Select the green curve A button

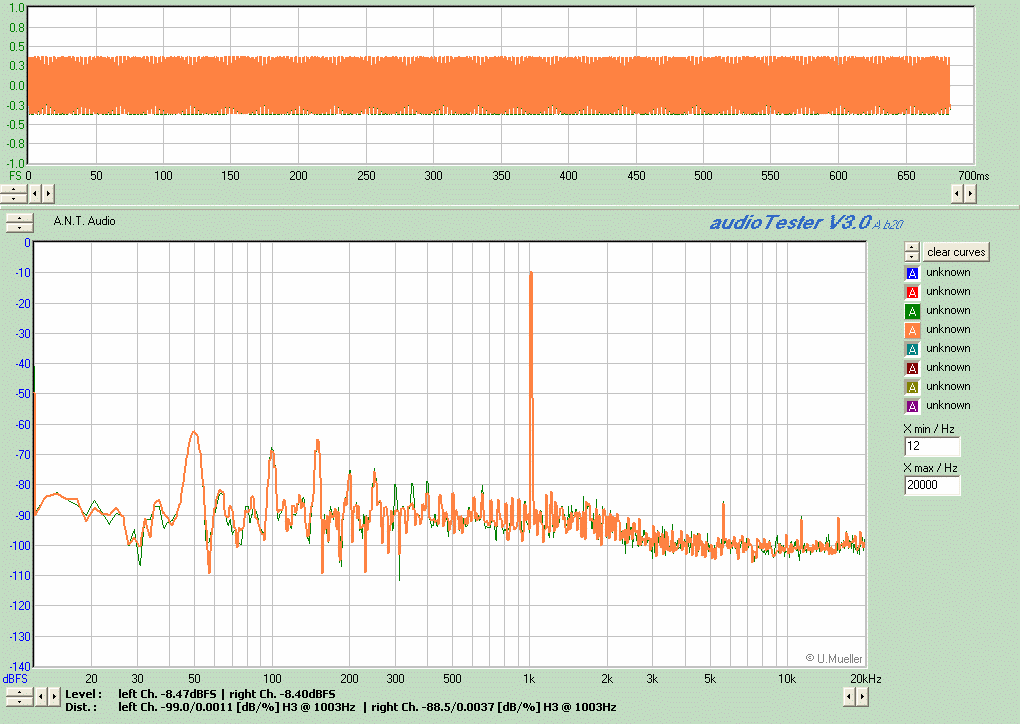[911, 311]
